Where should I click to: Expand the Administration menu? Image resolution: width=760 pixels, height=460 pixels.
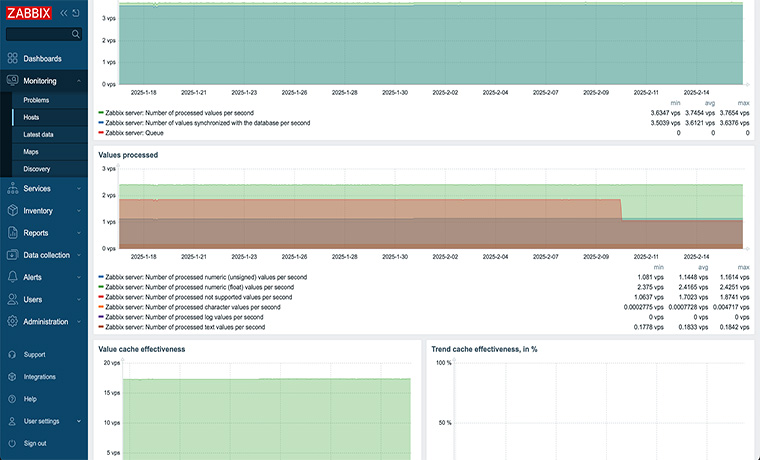pyautogui.click(x=46, y=322)
